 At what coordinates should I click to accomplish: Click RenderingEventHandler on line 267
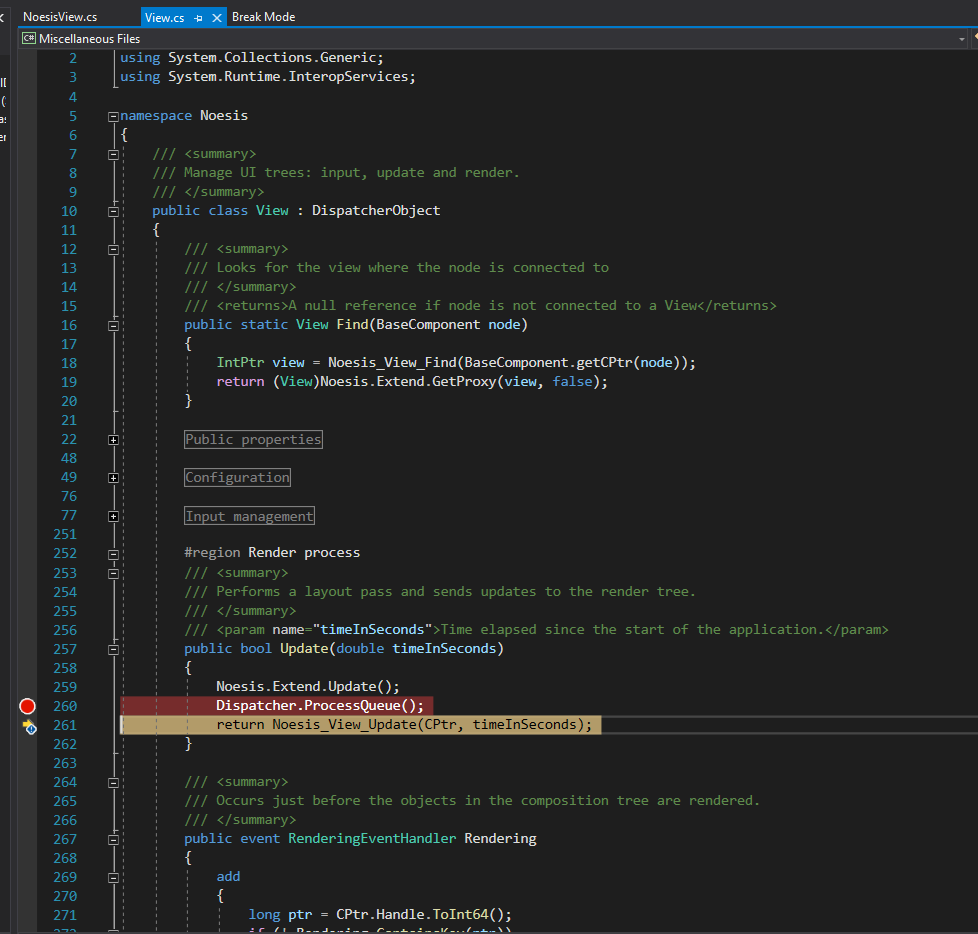372,839
